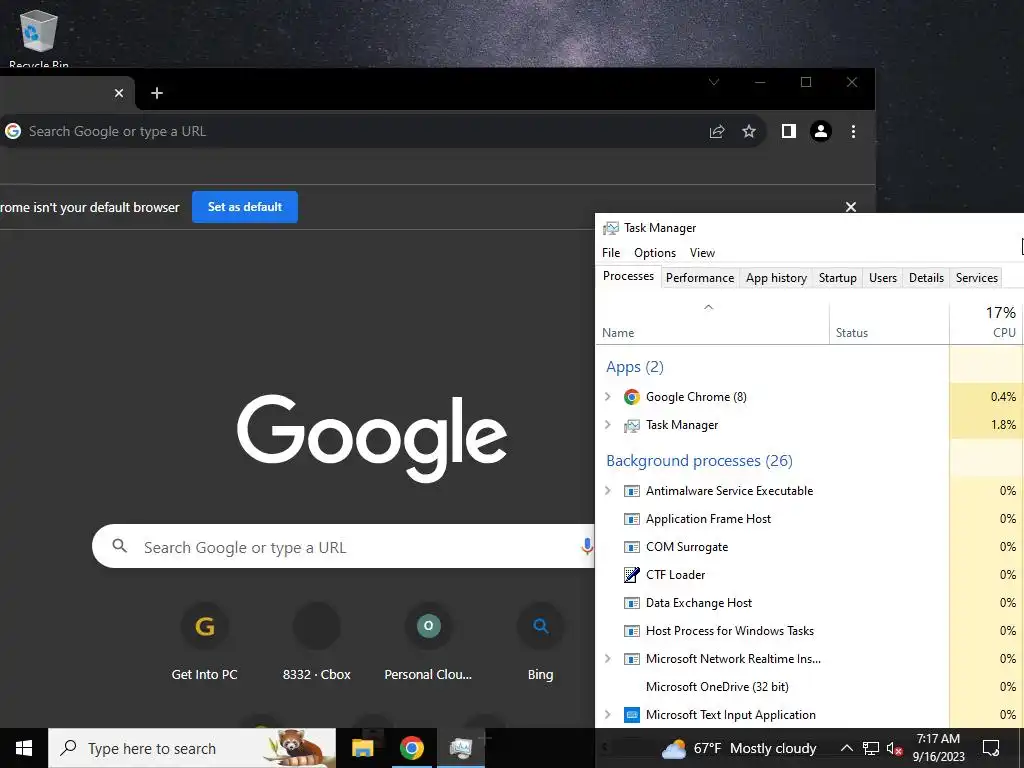Select Google Chrome icon in process list

coord(632,396)
